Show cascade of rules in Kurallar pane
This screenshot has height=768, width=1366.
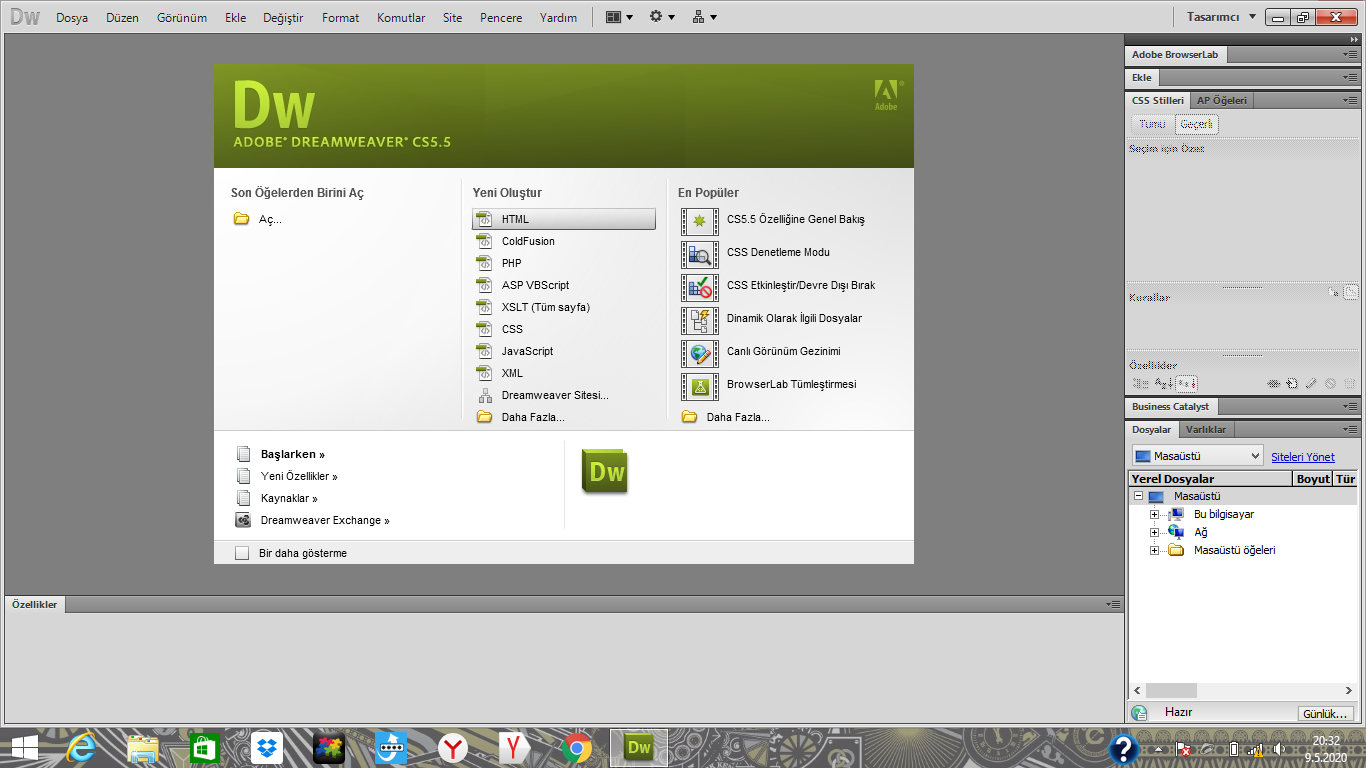click(1351, 293)
